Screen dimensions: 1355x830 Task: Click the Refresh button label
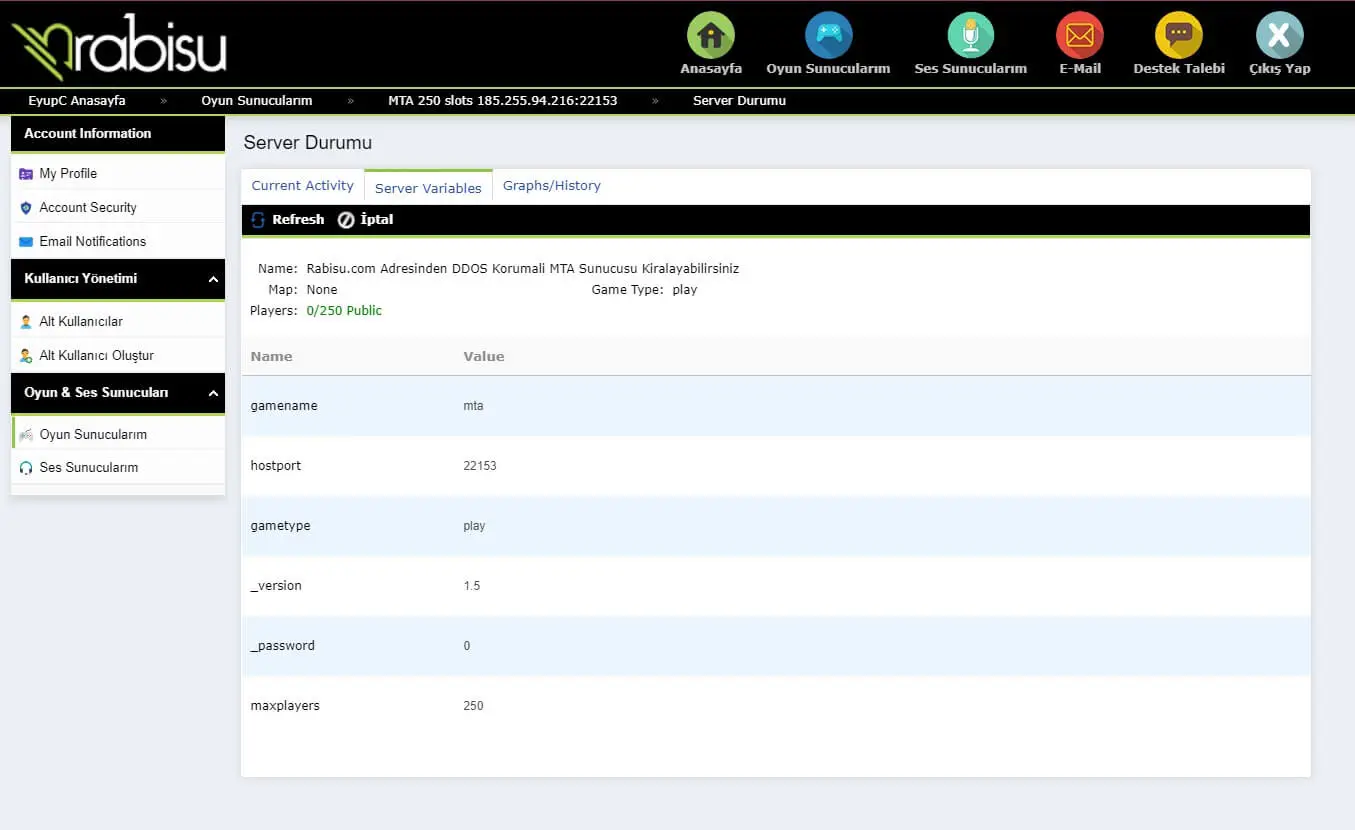(298, 220)
